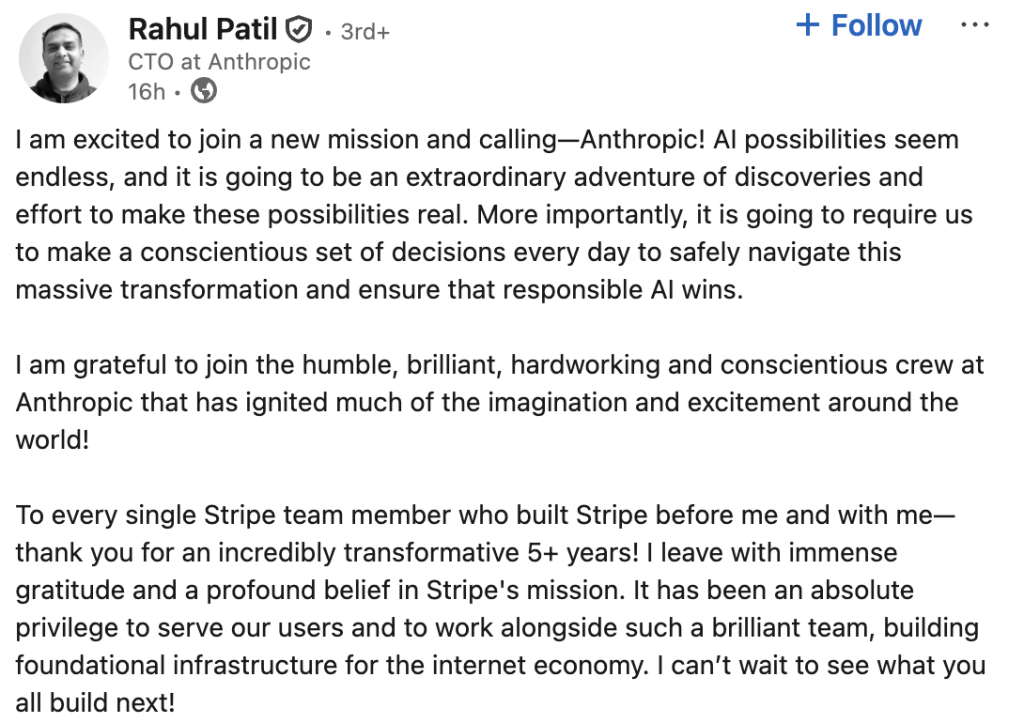Click the plus sign beside Follow
Image resolution: width=1024 pixels, height=723 pixels.
pos(807,25)
